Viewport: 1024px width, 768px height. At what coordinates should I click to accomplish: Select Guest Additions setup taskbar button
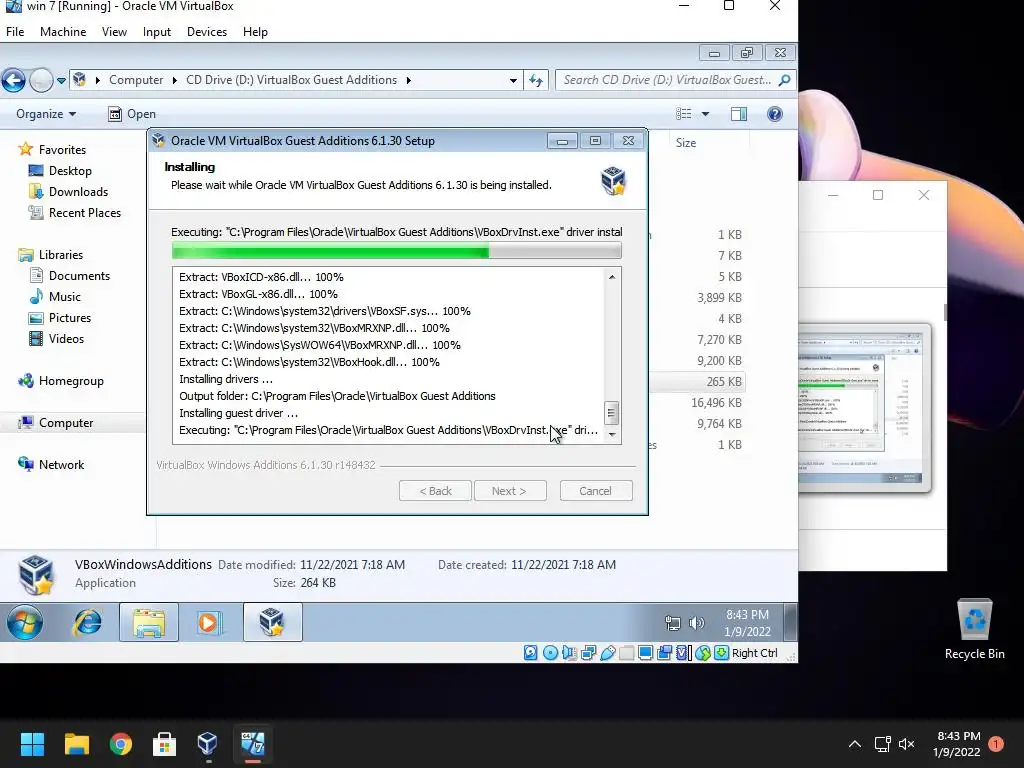click(272, 622)
